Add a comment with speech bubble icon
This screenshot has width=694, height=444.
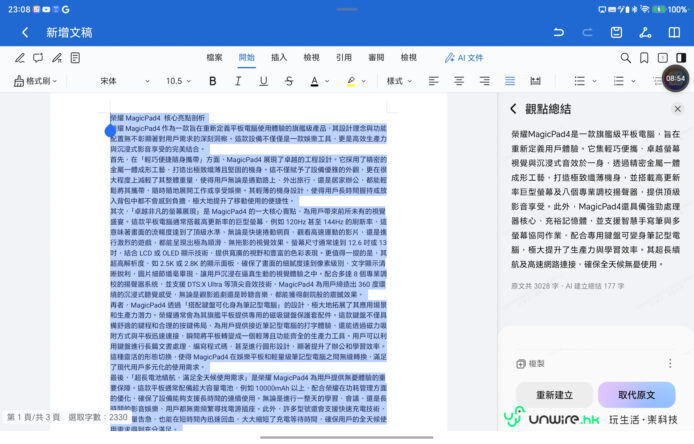coord(38,58)
